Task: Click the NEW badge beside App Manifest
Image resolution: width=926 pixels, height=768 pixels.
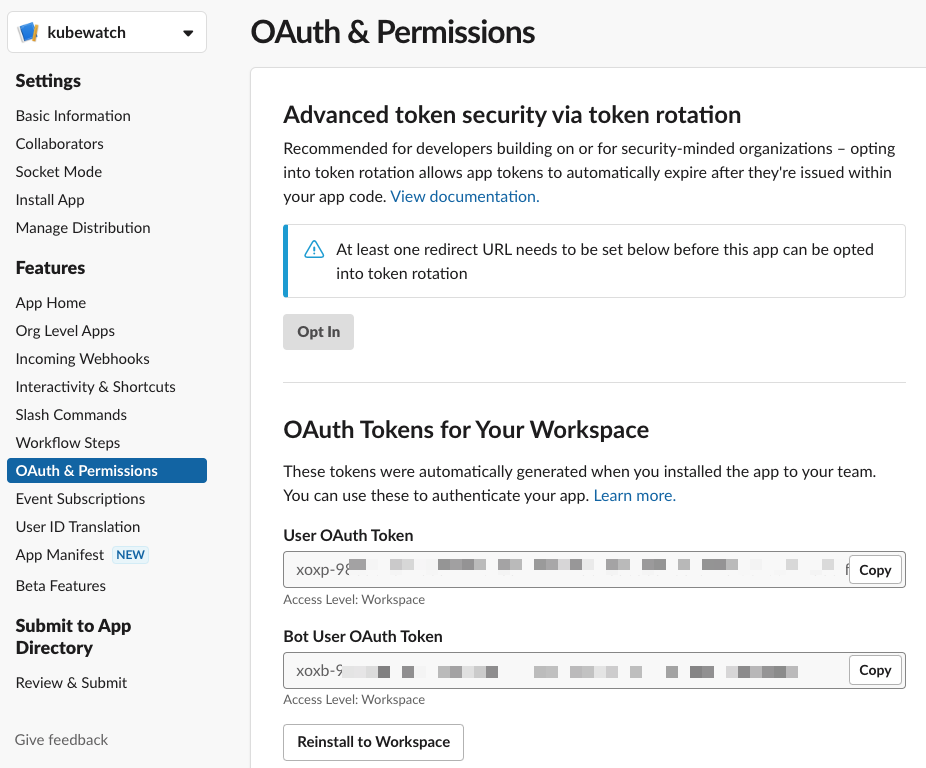Action: 130,555
